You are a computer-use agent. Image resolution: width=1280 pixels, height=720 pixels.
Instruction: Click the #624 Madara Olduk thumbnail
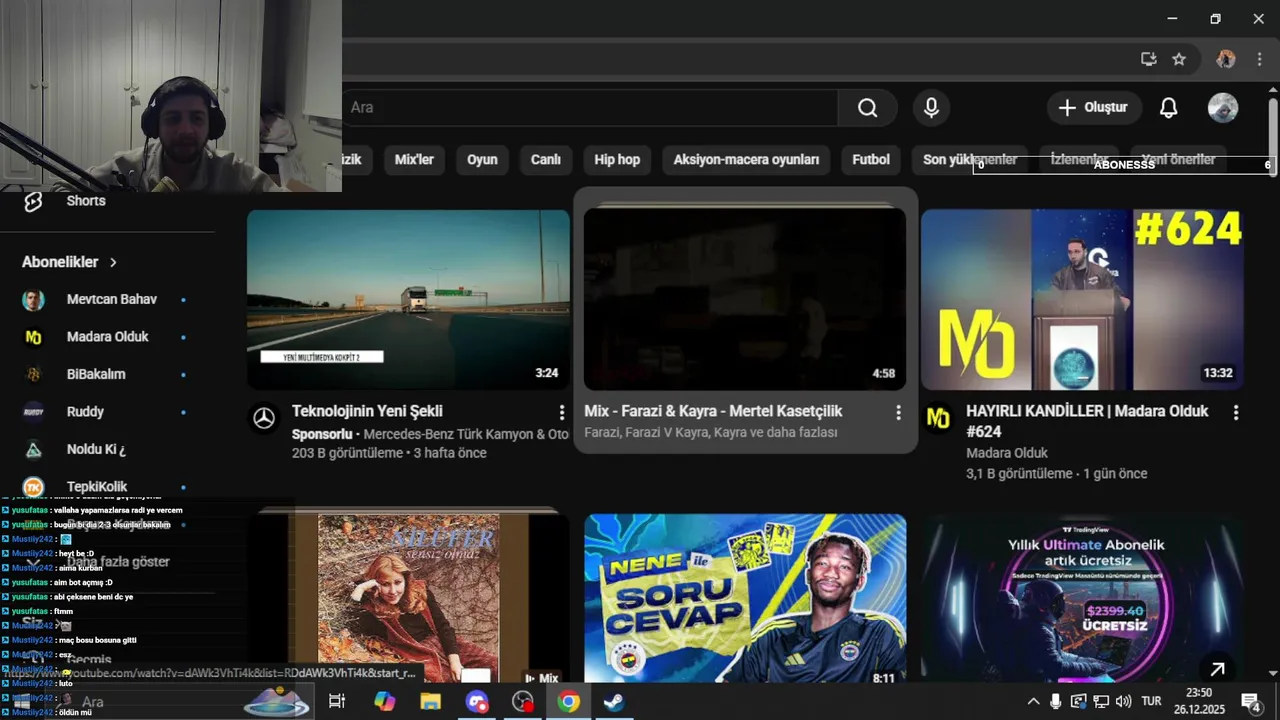(1082, 299)
